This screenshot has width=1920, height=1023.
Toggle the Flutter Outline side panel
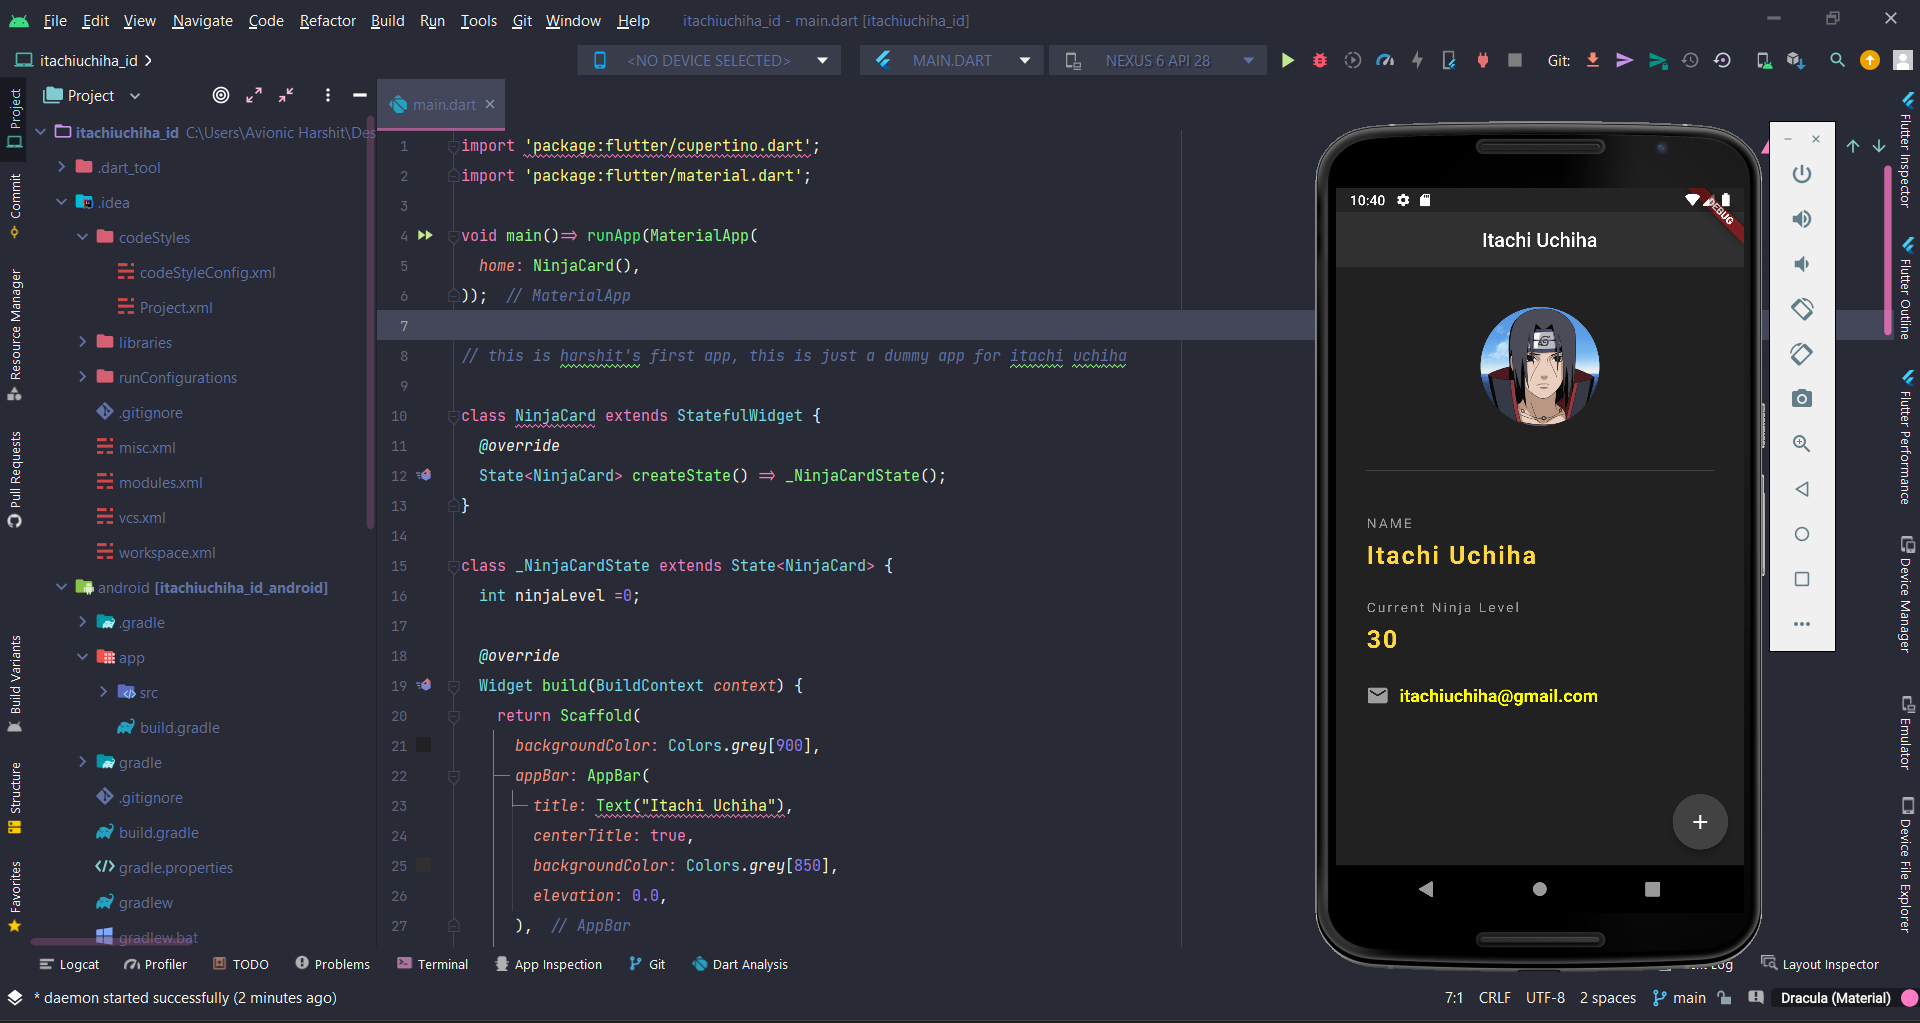pos(1907,289)
